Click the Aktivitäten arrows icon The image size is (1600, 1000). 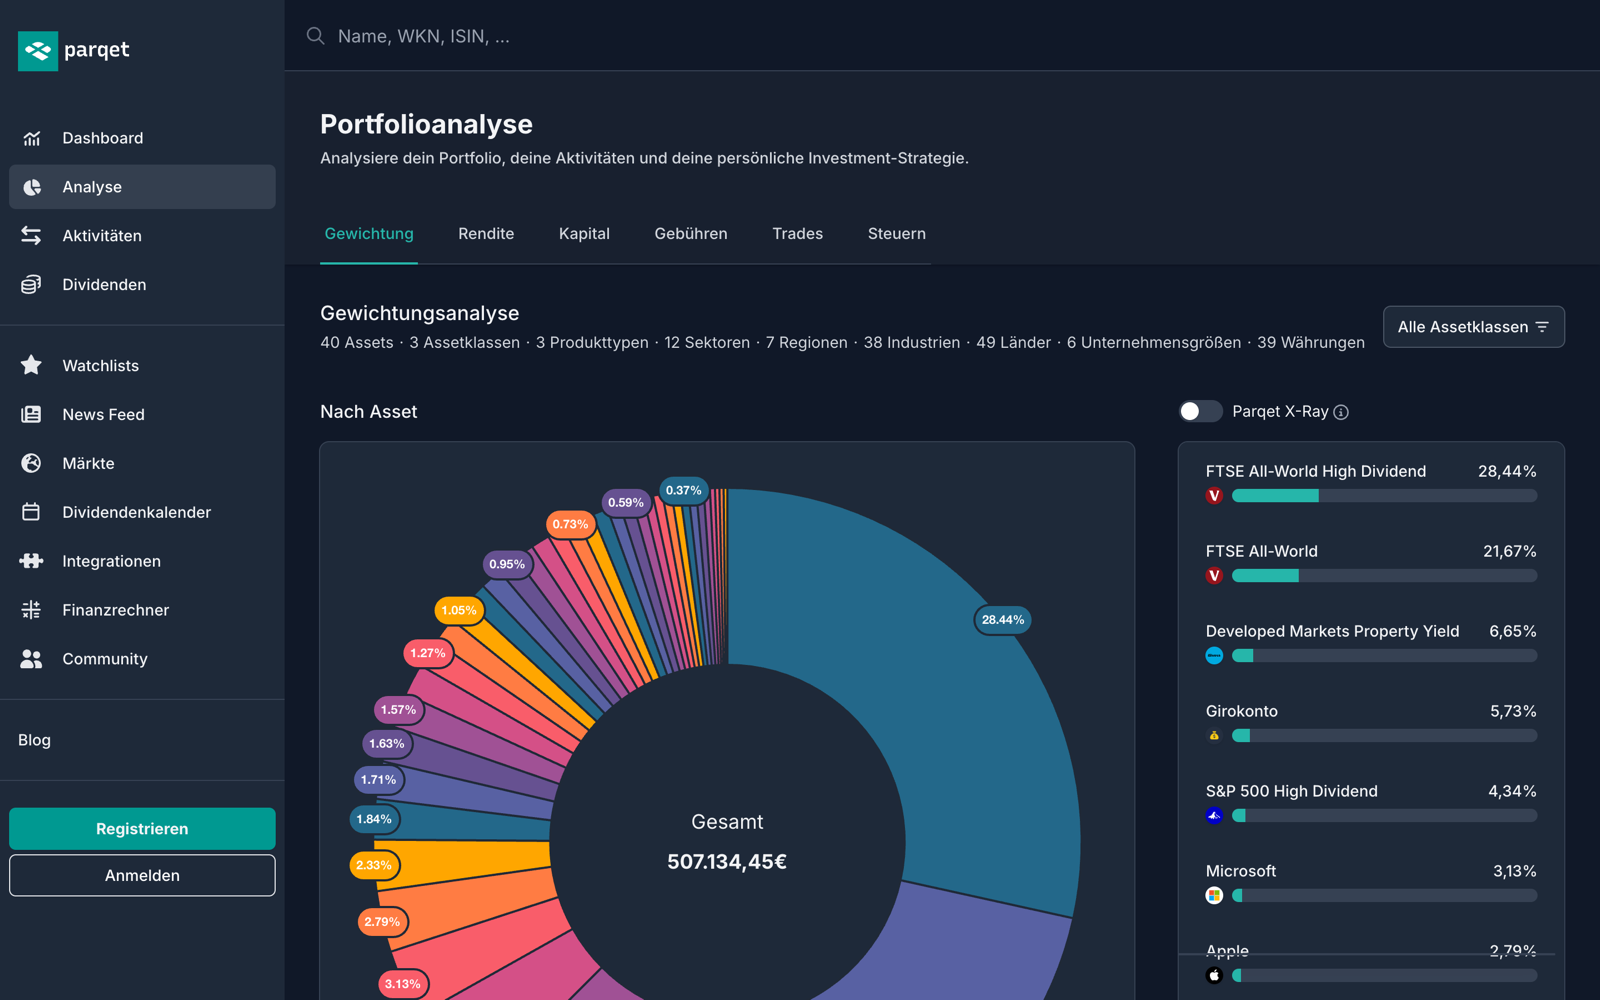tap(32, 236)
